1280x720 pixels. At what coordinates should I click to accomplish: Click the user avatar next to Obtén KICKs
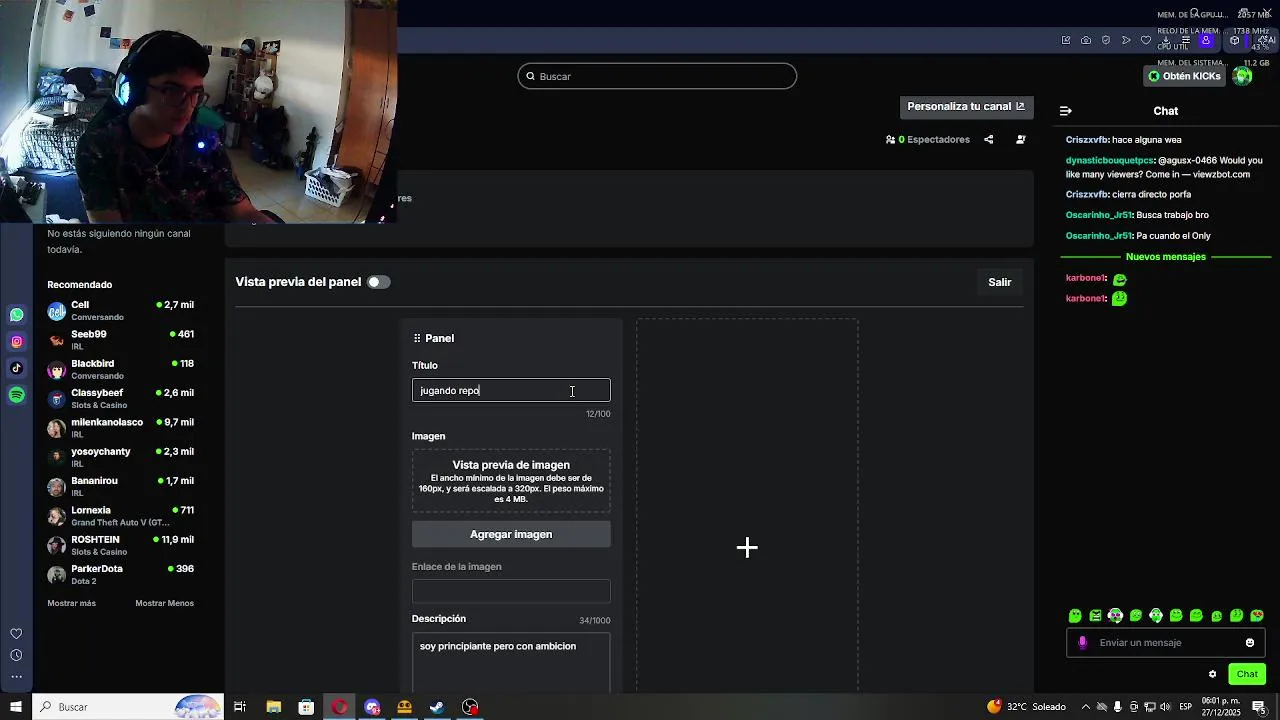[x=1243, y=76]
